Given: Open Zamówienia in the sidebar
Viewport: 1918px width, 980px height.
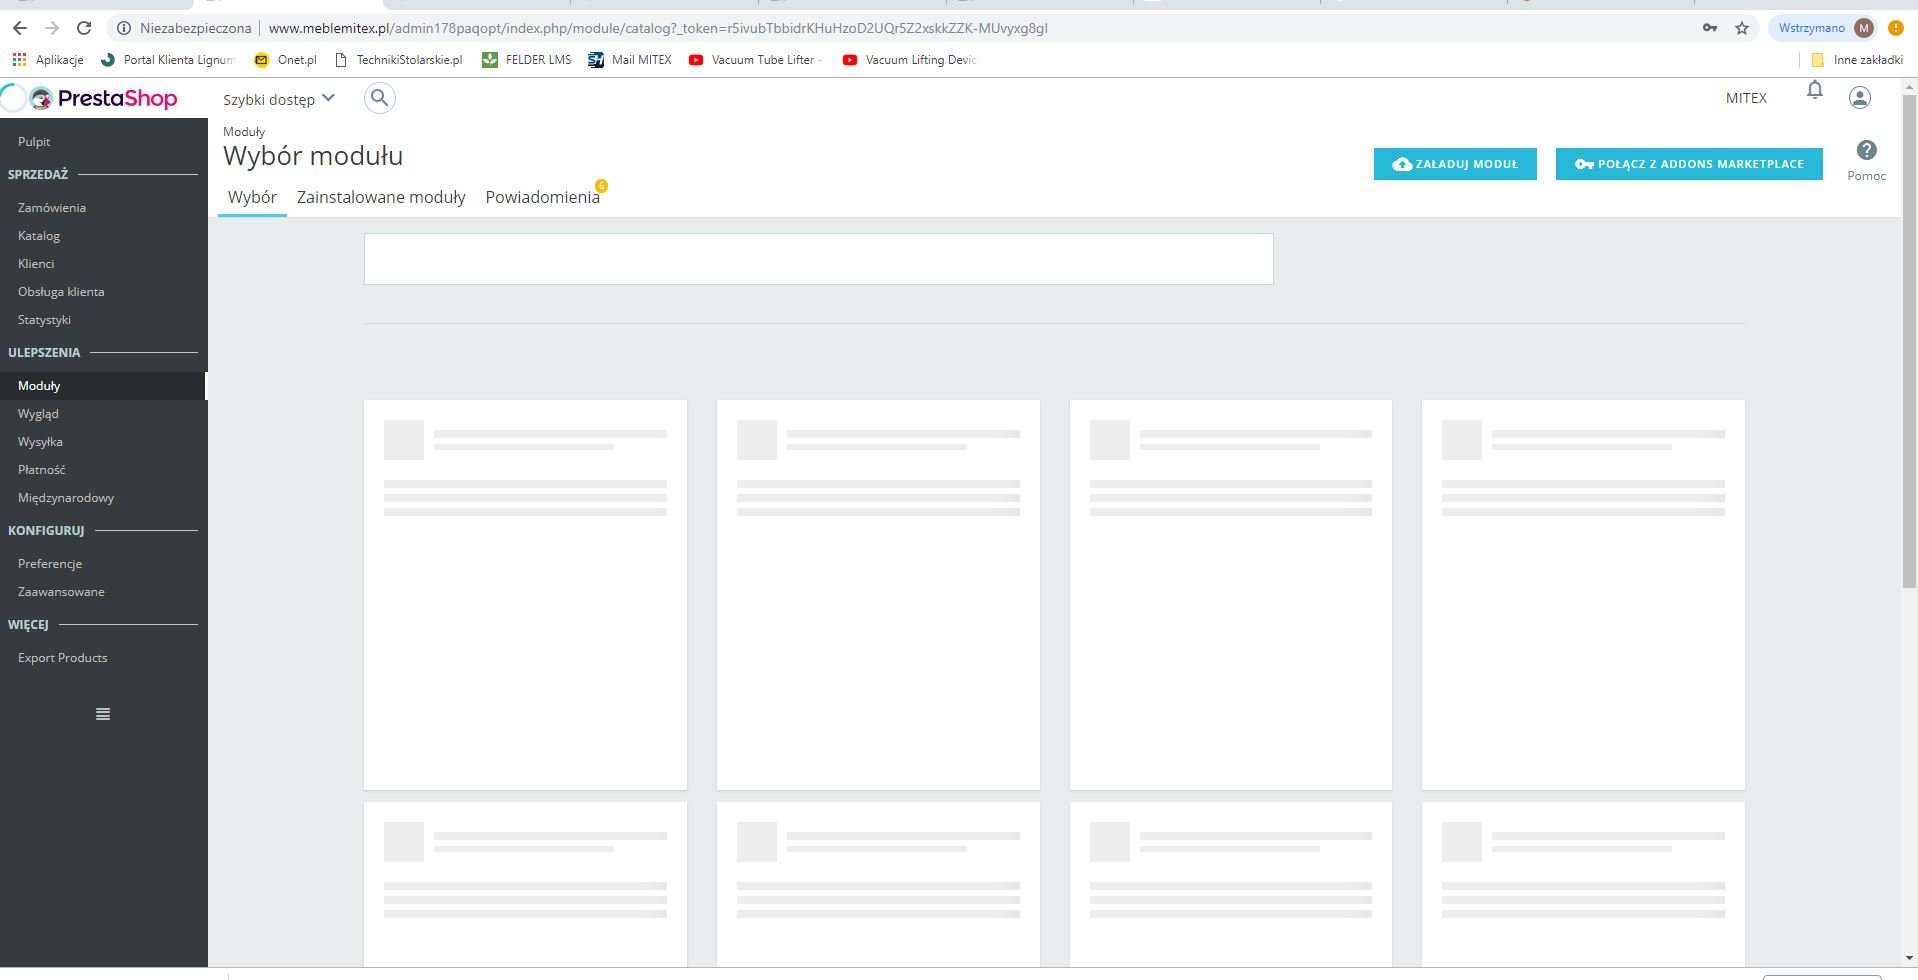Looking at the screenshot, I should pos(52,208).
